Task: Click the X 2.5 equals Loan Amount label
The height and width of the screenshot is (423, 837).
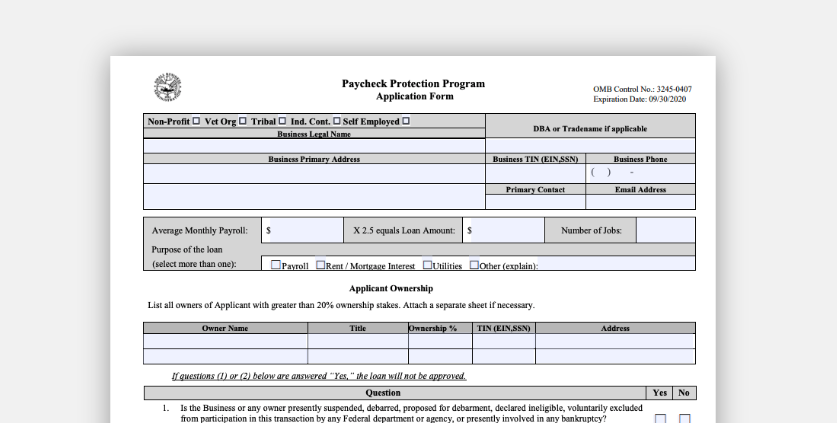Action: click(404, 231)
